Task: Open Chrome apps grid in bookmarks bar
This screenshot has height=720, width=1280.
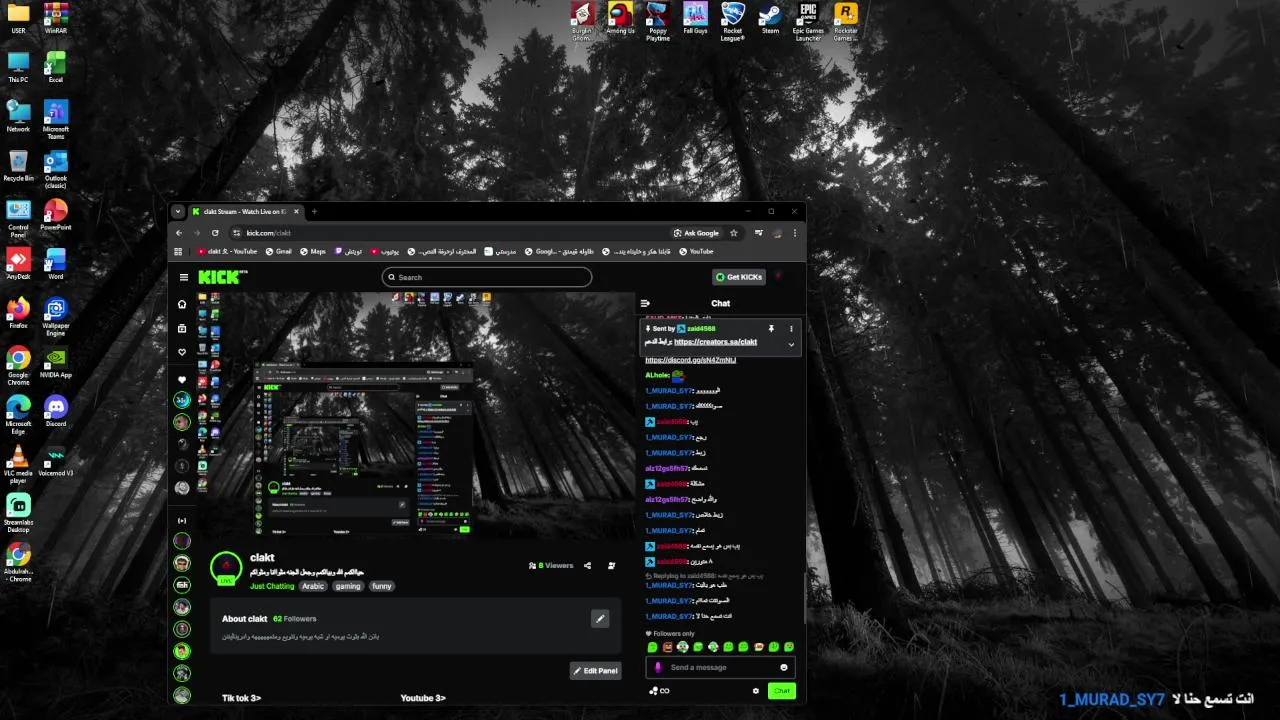Action: tap(179, 252)
